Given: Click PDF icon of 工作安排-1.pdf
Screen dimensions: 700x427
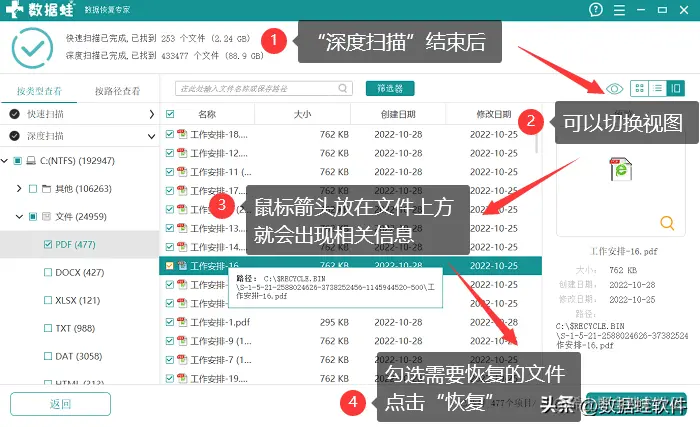Looking at the screenshot, I should [x=182, y=322].
